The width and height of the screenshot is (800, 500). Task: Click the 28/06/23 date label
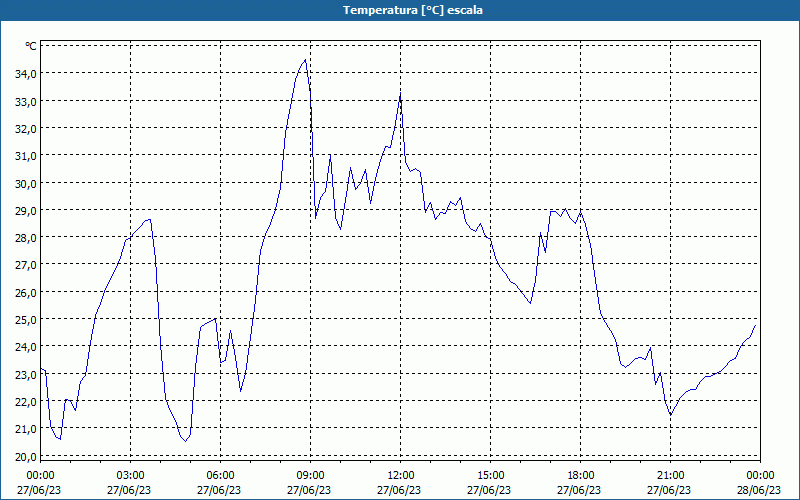point(759,490)
